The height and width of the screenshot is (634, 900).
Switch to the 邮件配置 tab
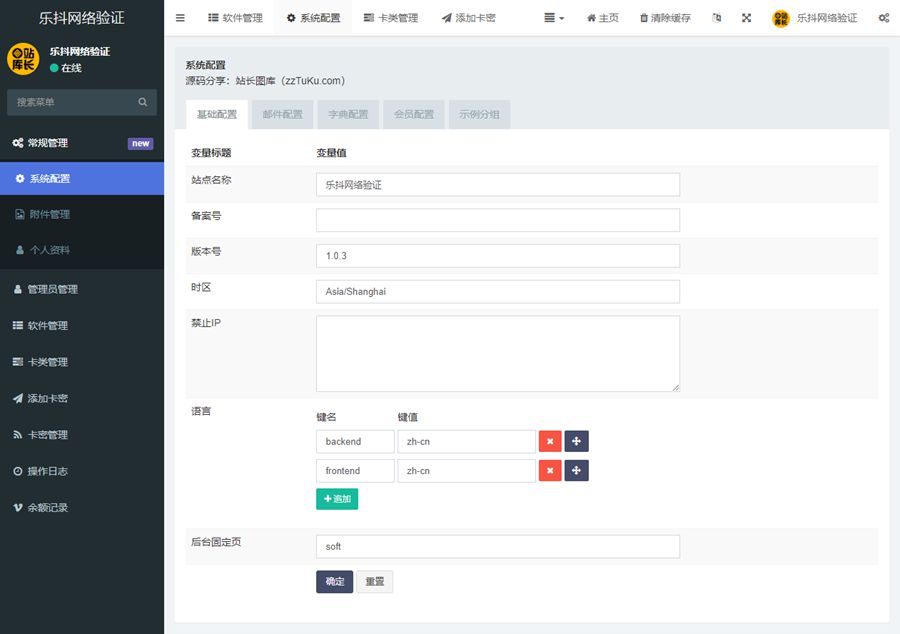click(282, 114)
